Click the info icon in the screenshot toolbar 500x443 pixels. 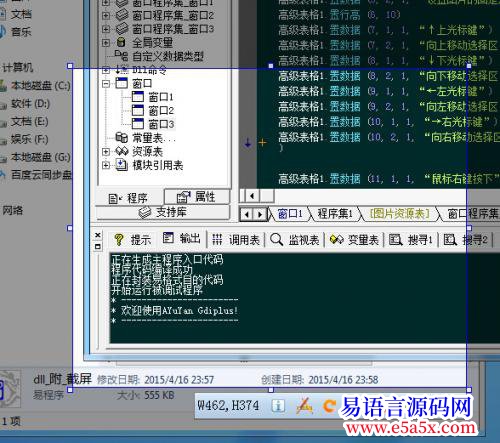pos(278,406)
